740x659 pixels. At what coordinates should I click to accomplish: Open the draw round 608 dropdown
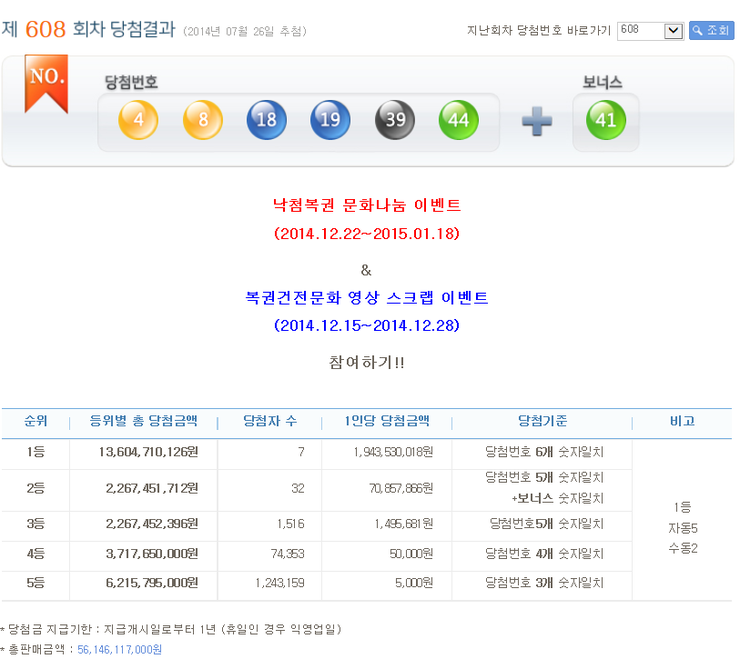(x=651, y=31)
